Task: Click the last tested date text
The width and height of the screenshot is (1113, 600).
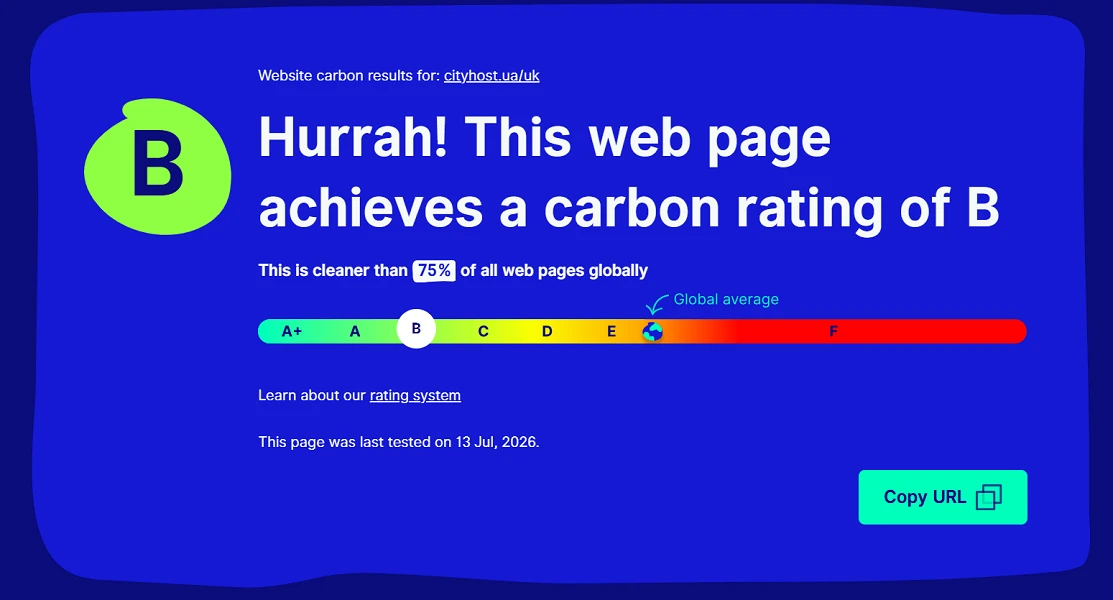Action: coord(399,442)
